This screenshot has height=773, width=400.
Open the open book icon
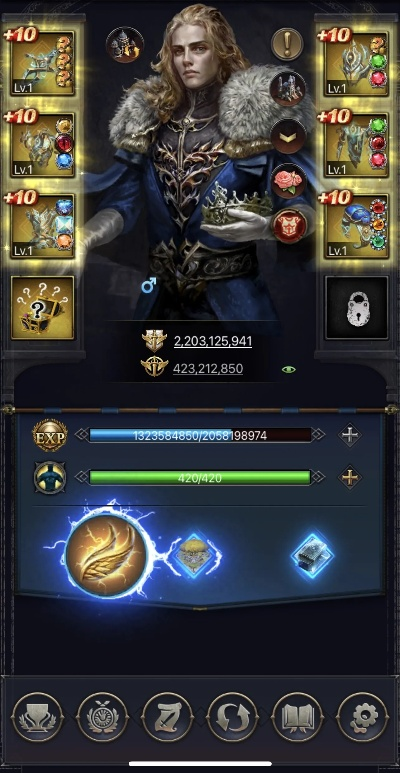click(x=297, y=717)
